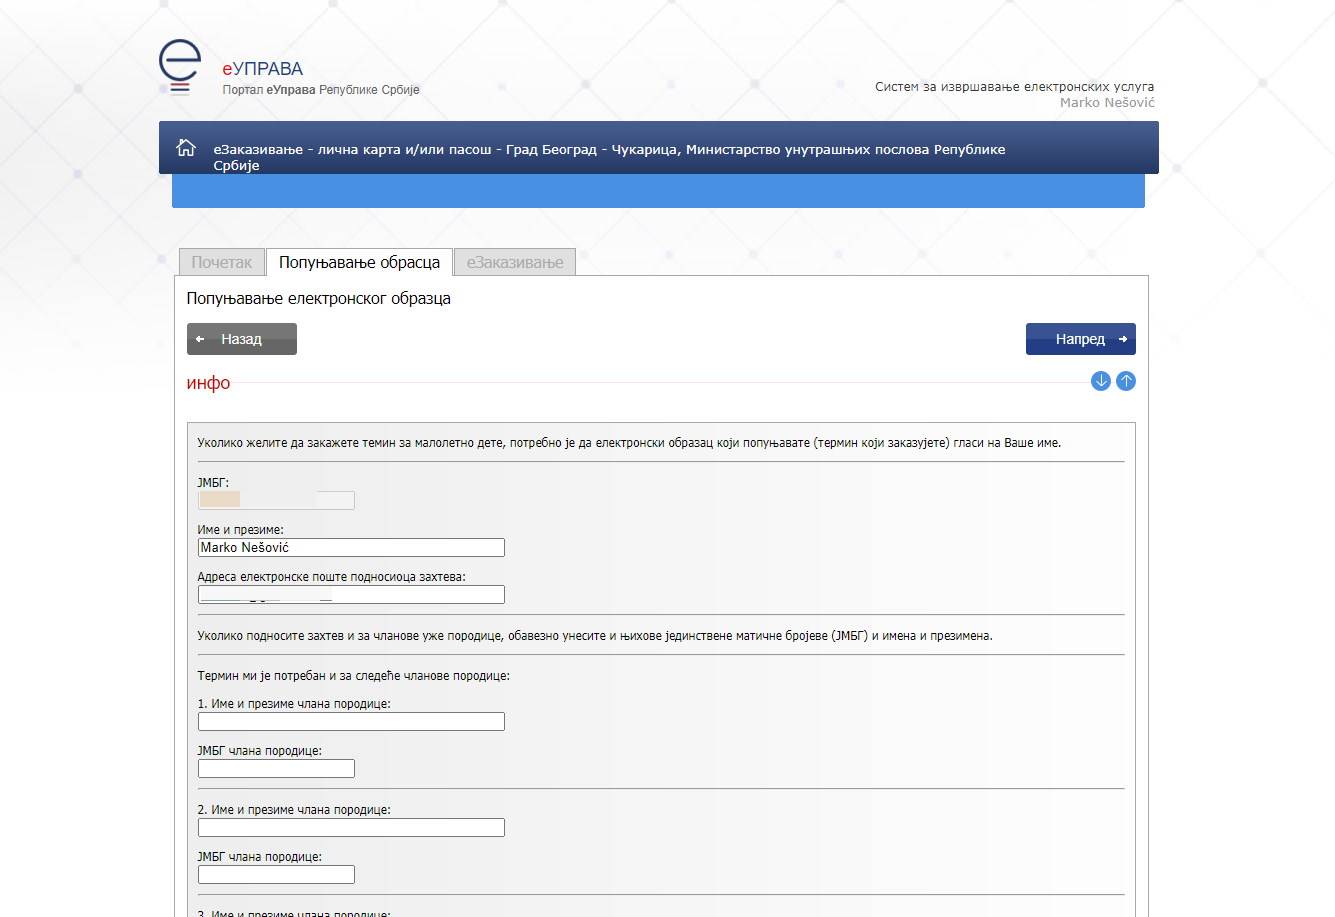
Task: Open the Почетак tab
Action: point(221,262)
